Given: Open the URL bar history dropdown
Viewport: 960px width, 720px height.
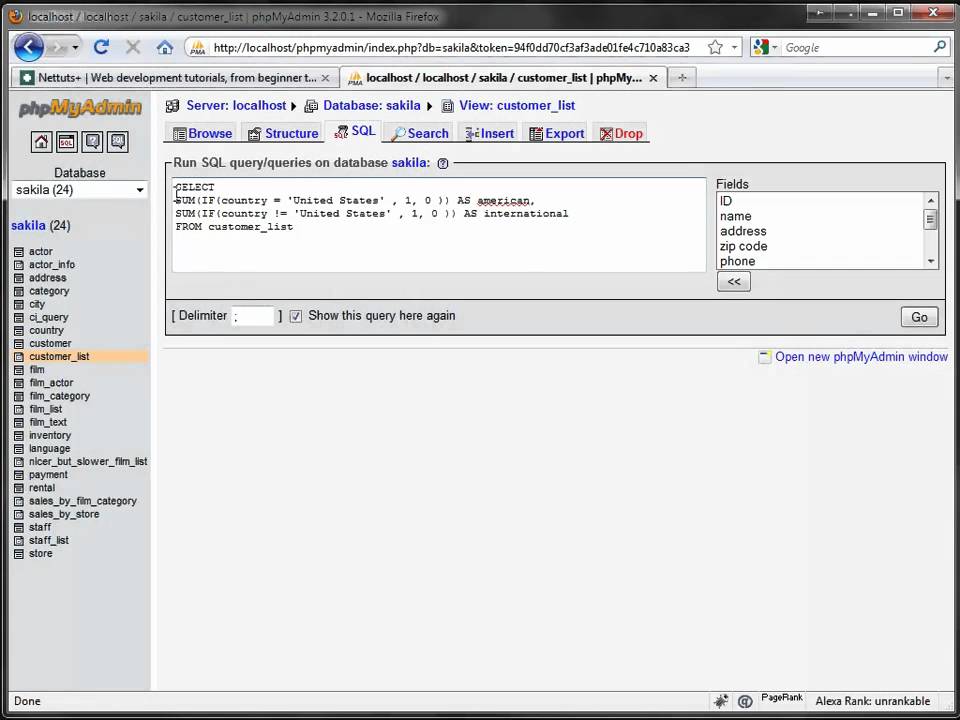Looking at the screenshot, I should (x=734, y=47).
